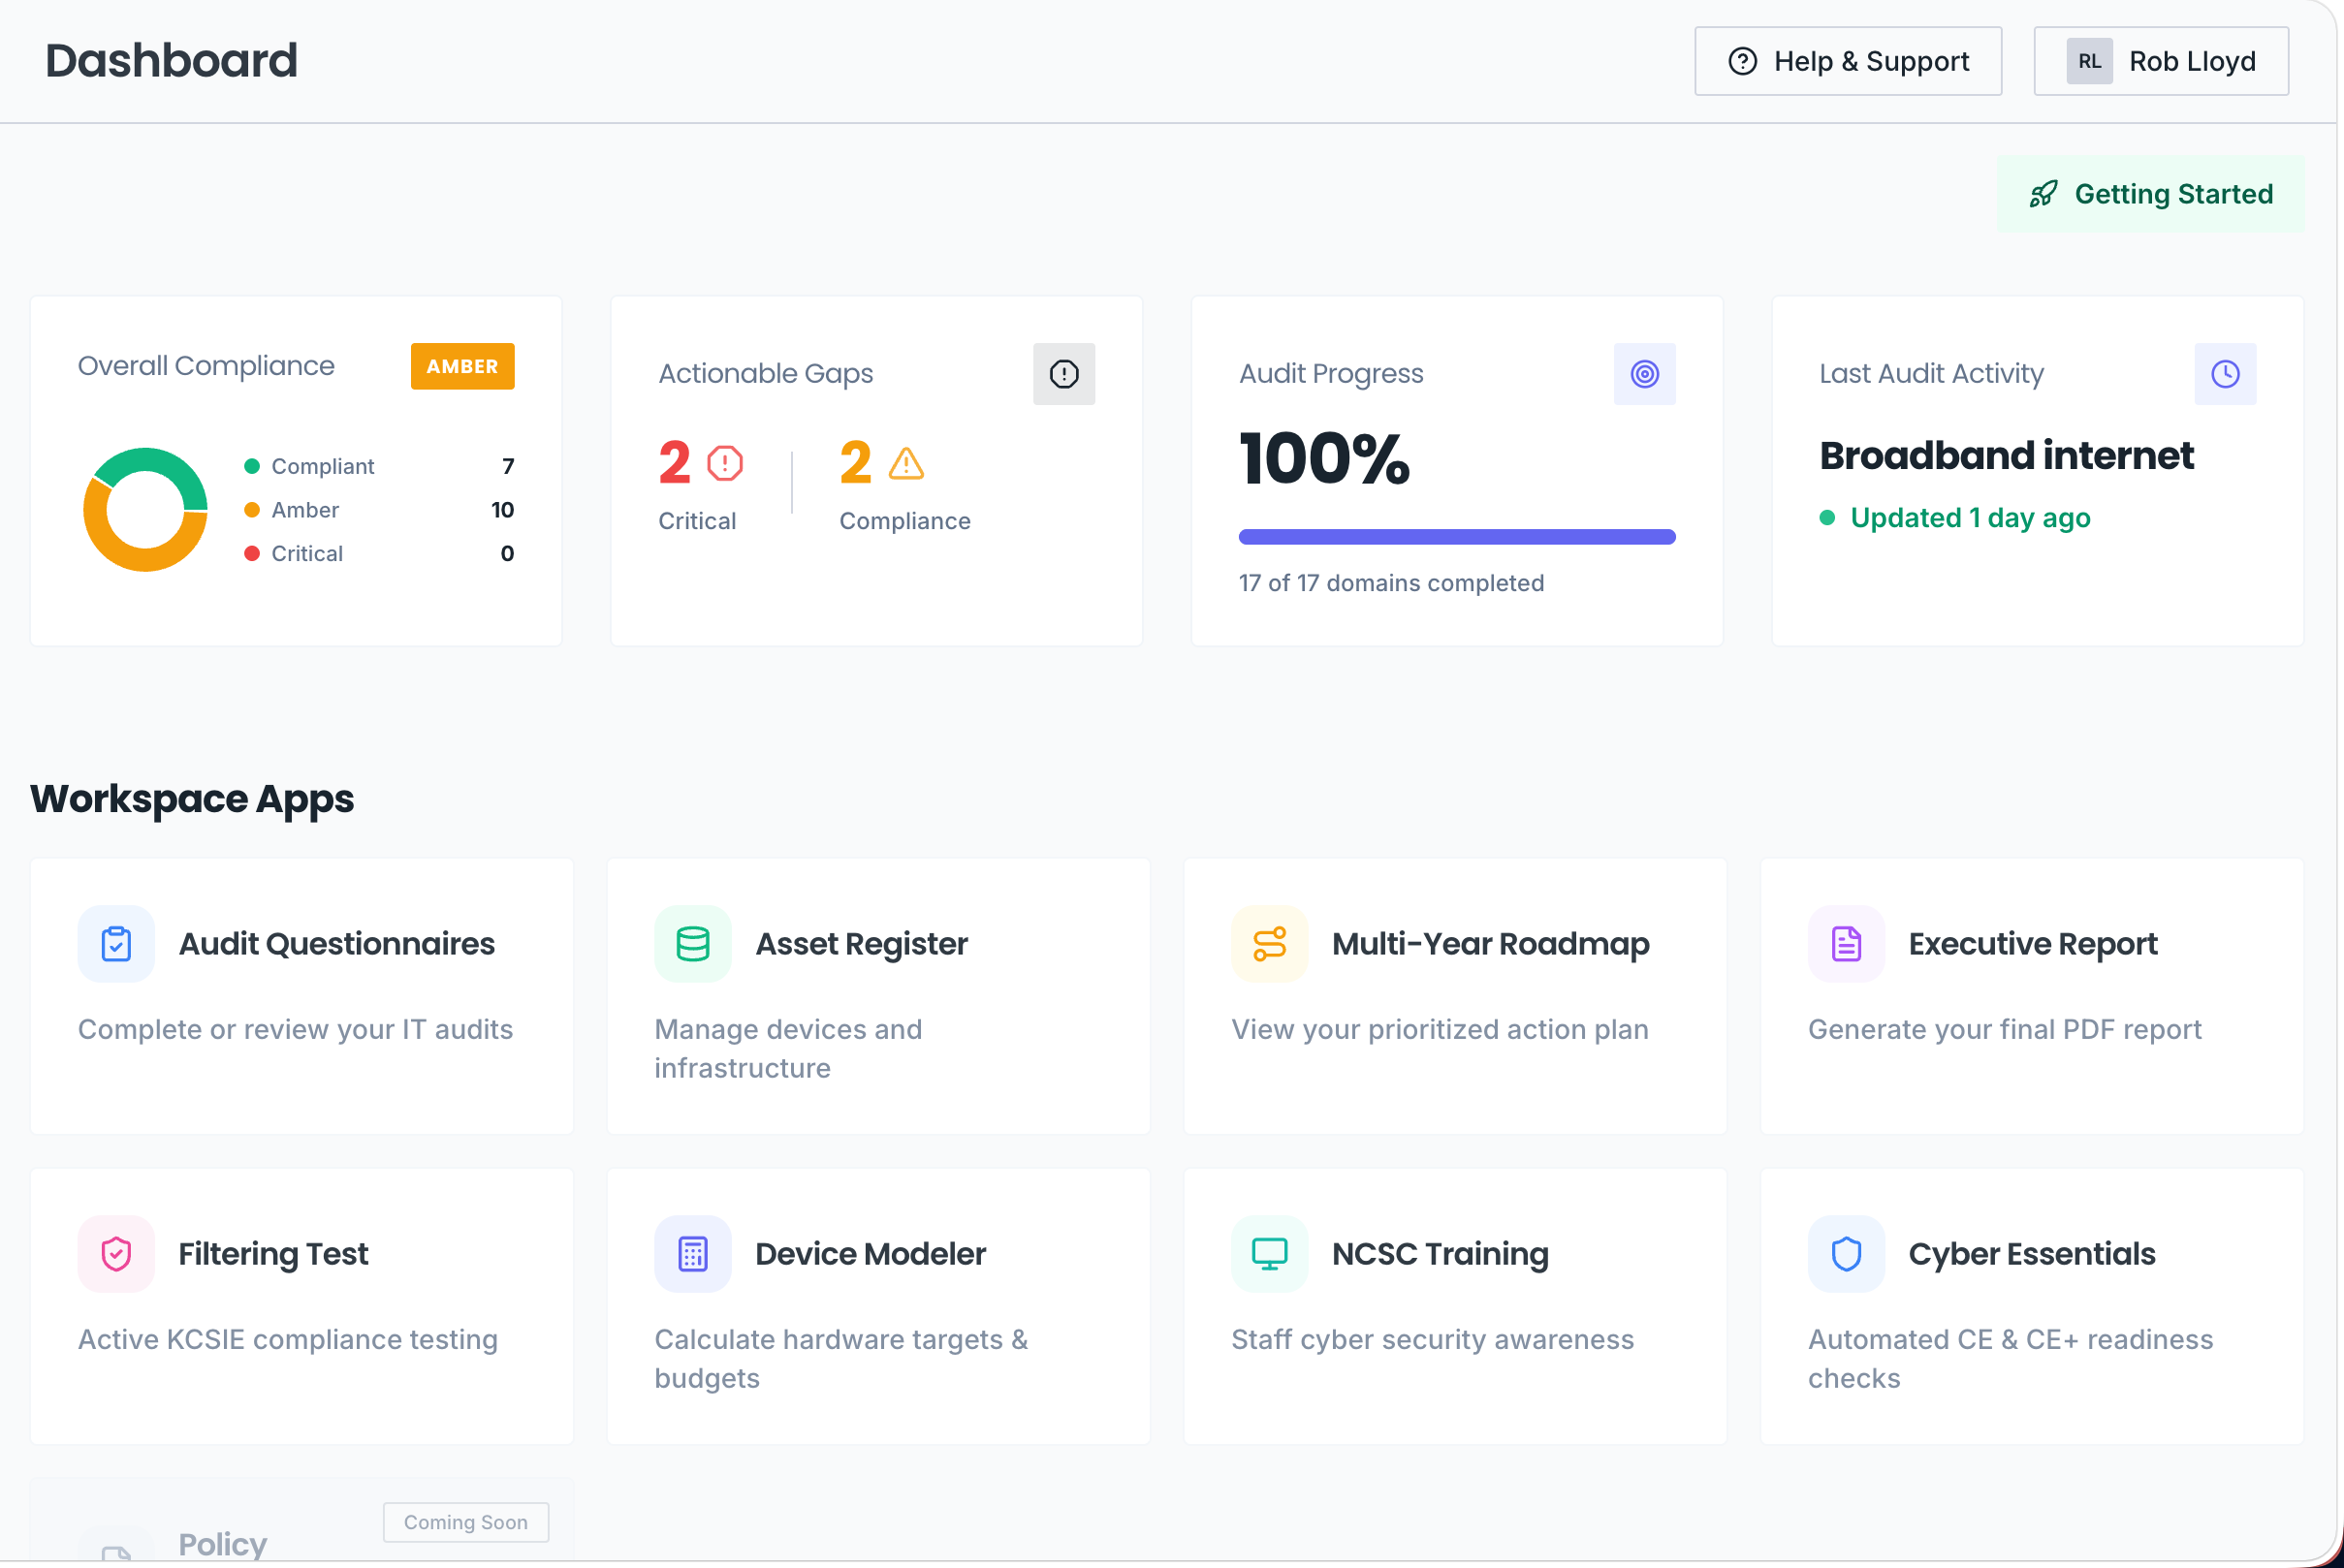Viewport: 2344px width, 1568px height.
Task: Click the audit progress bar
Action: pos(1457,537)
